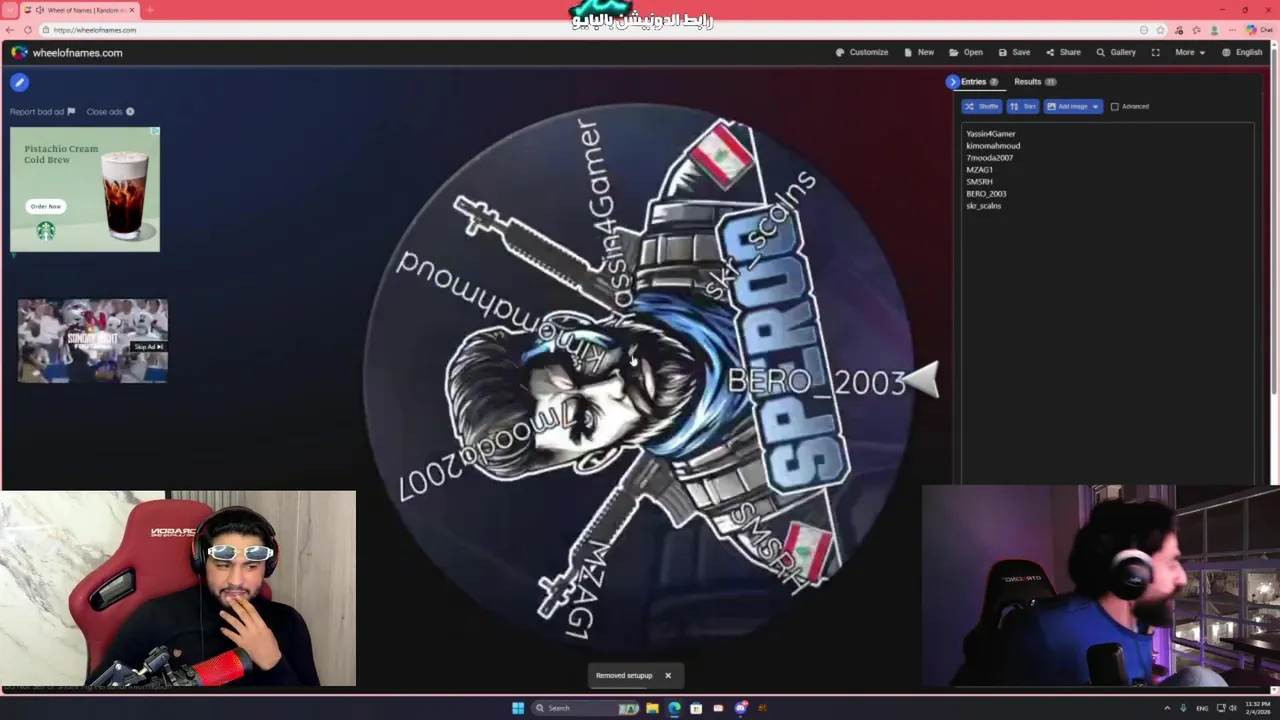Click Close ads link
This screenshot has width=1280, height=720.
tap(110, 112)
